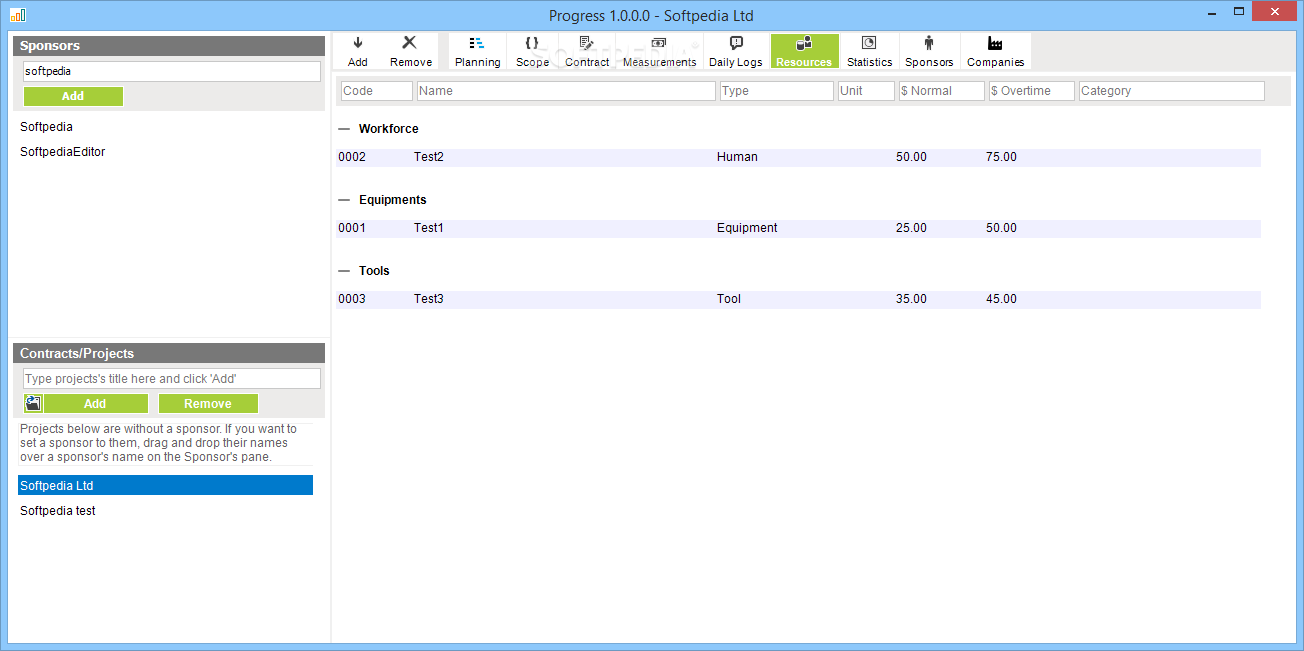This screenshot has width=1304, height=651.
Task: Open the Contract view
Action: 587,51
